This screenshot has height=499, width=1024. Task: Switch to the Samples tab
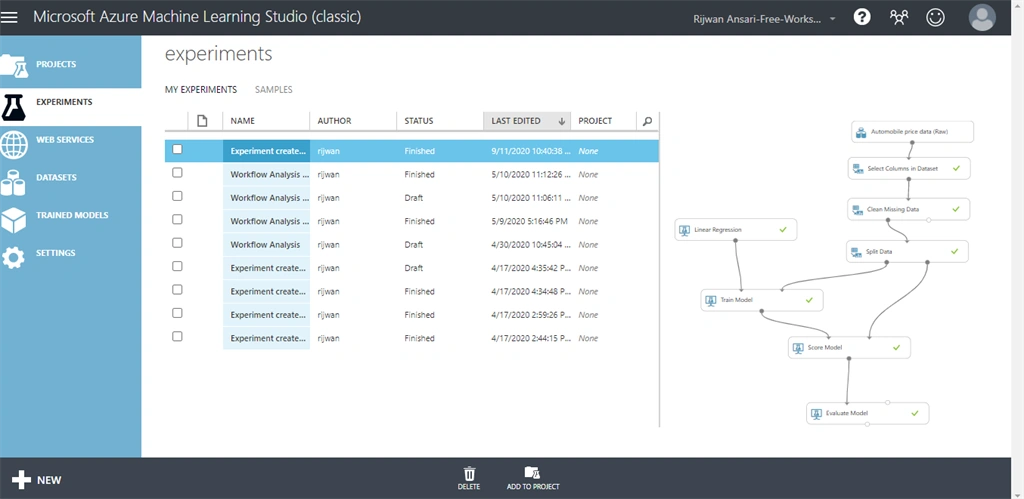274,89
